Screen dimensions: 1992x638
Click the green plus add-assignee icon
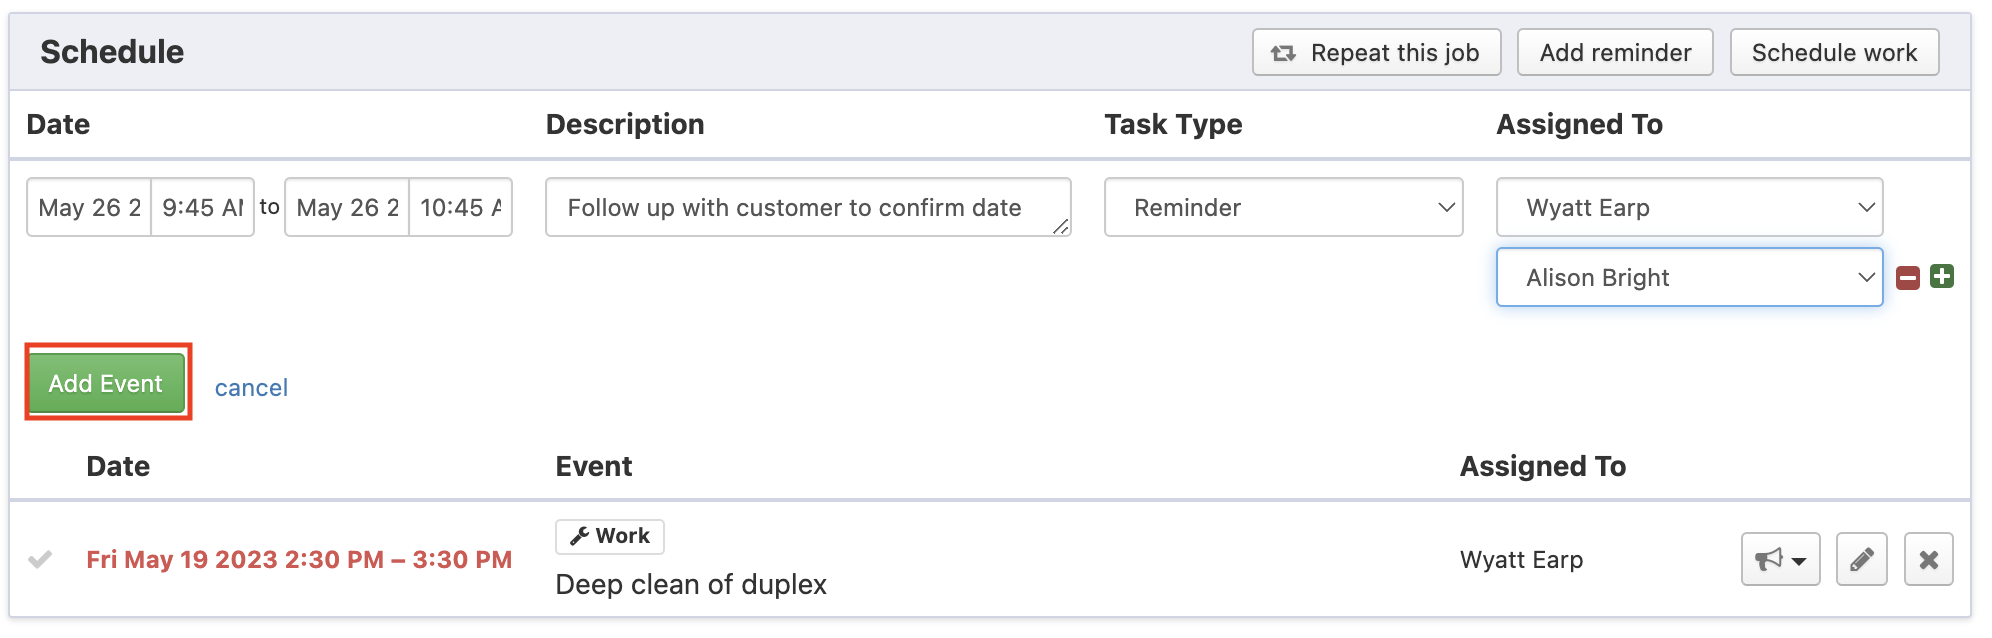pos(1942,276)
